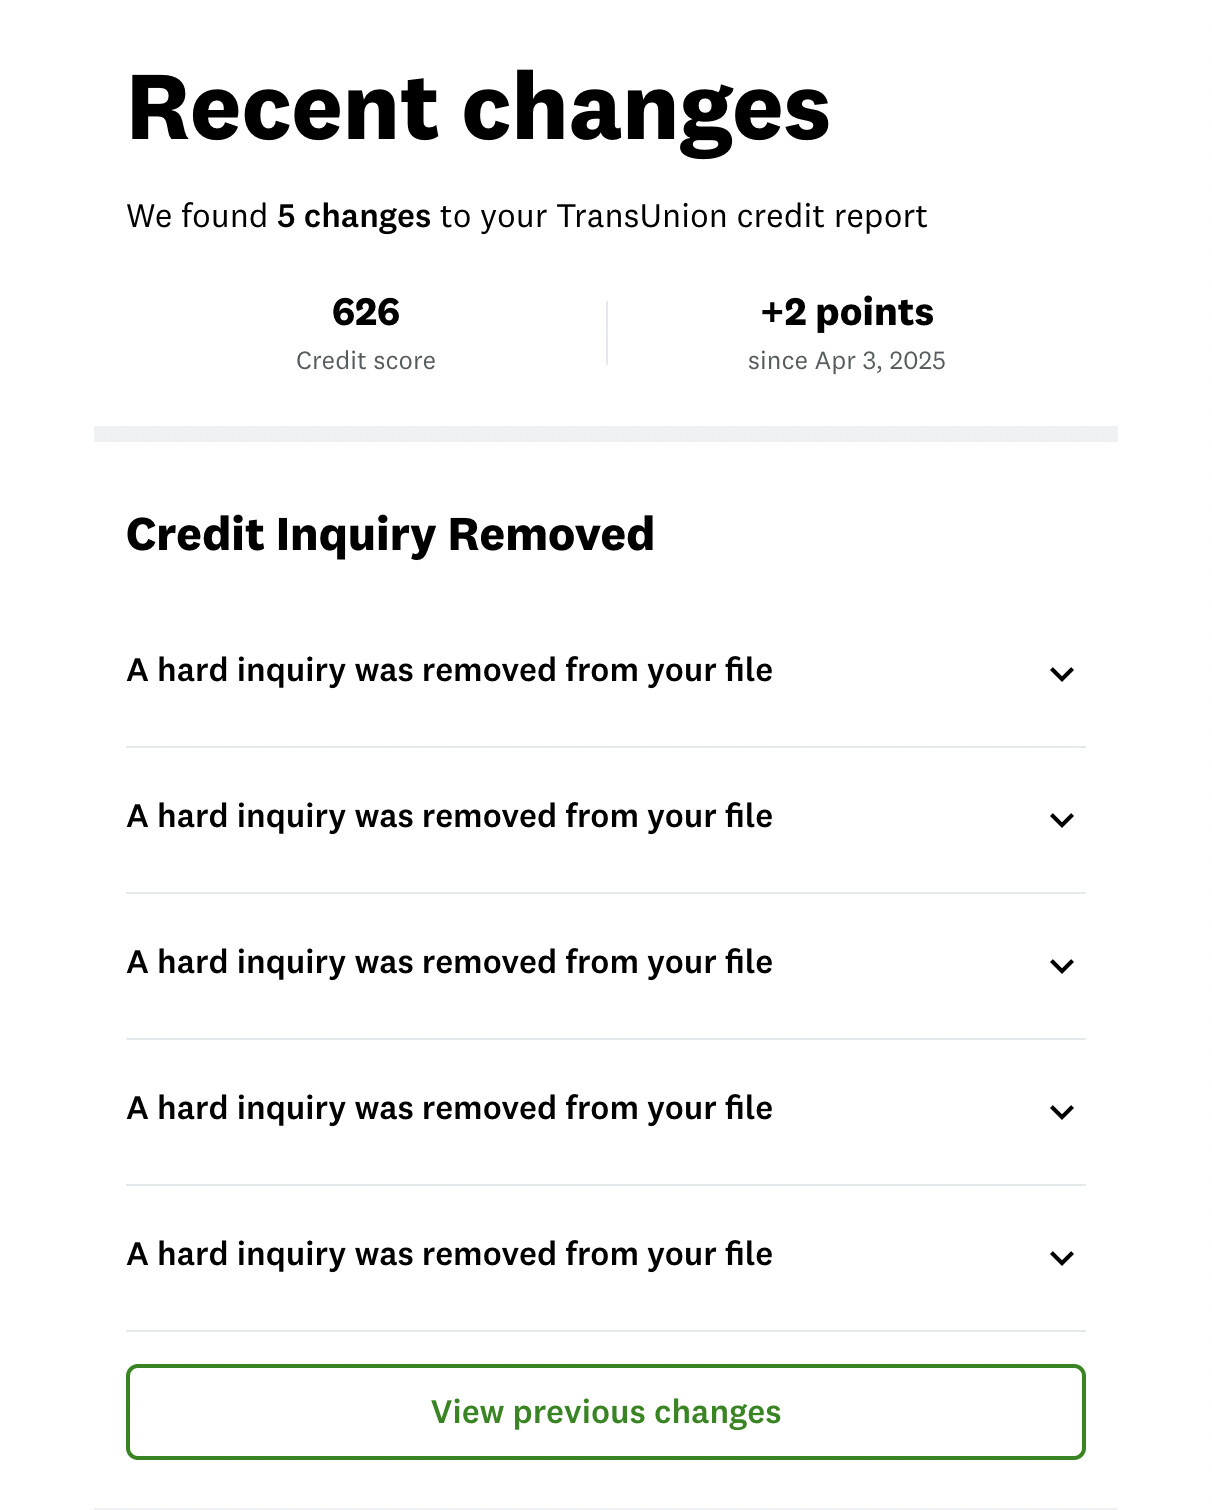Click the bold 5 changes text

point(354,216)
